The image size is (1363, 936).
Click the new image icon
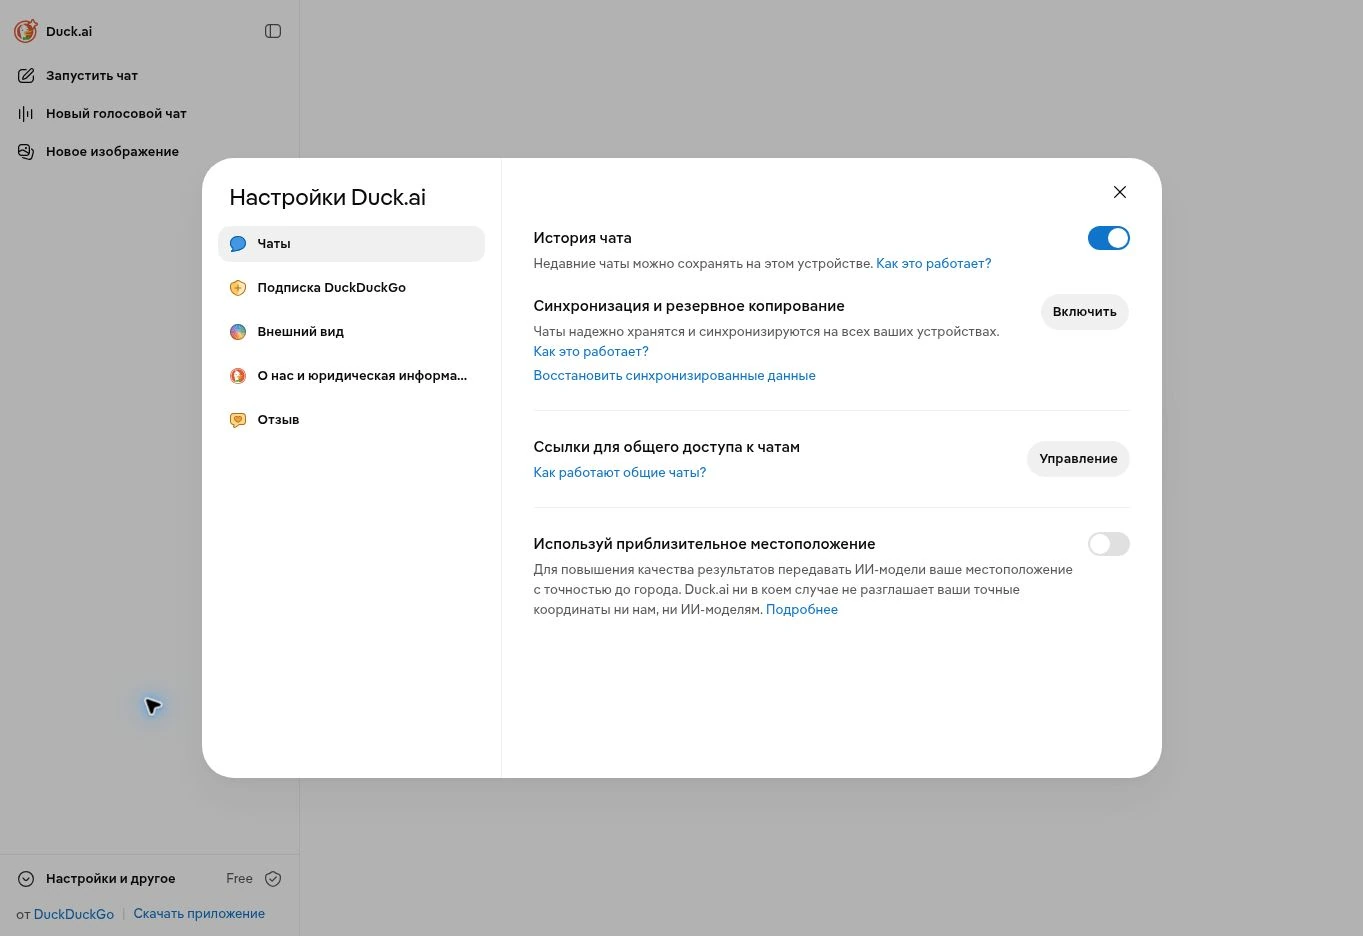[26, 151]
